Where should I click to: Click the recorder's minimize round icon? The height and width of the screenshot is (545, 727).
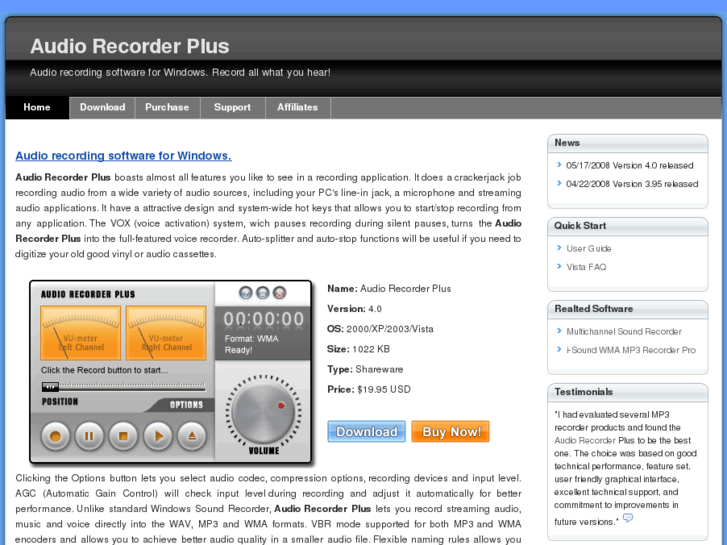262,293
